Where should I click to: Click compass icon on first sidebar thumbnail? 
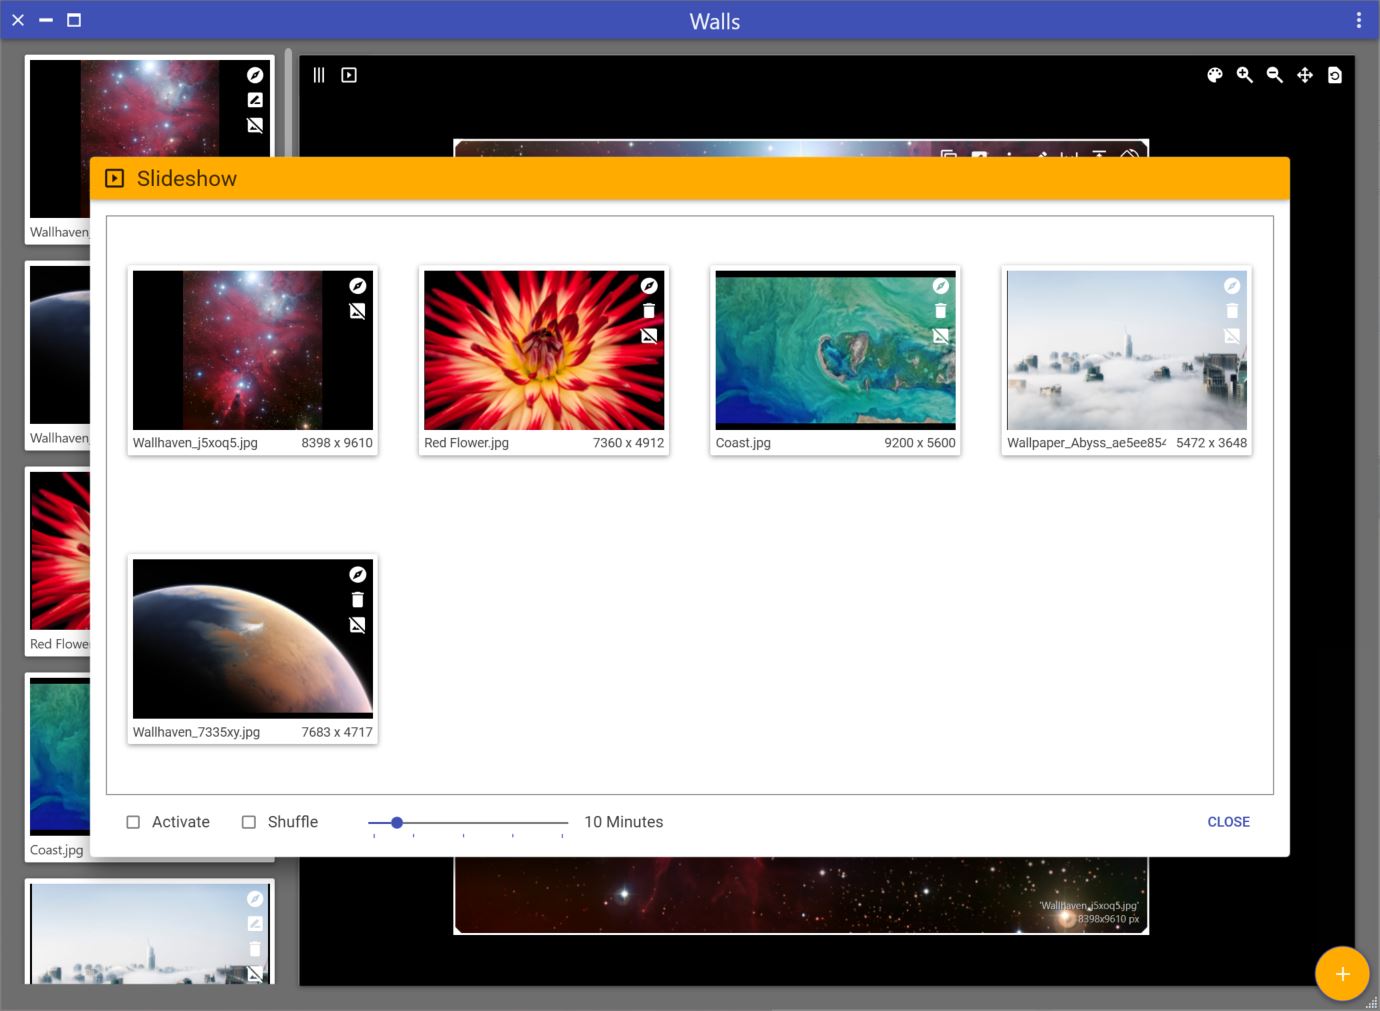[255, 75]
